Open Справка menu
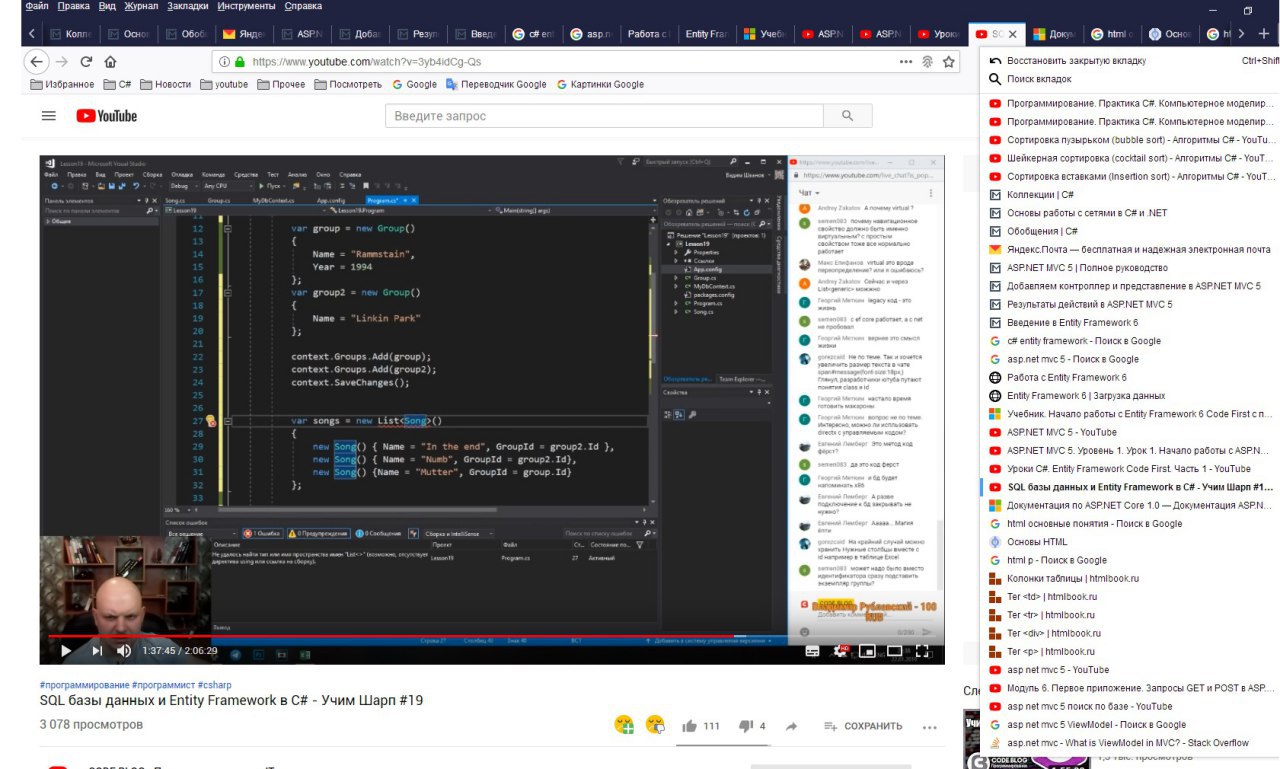1280x769 pixels. [x=303, y=6]
